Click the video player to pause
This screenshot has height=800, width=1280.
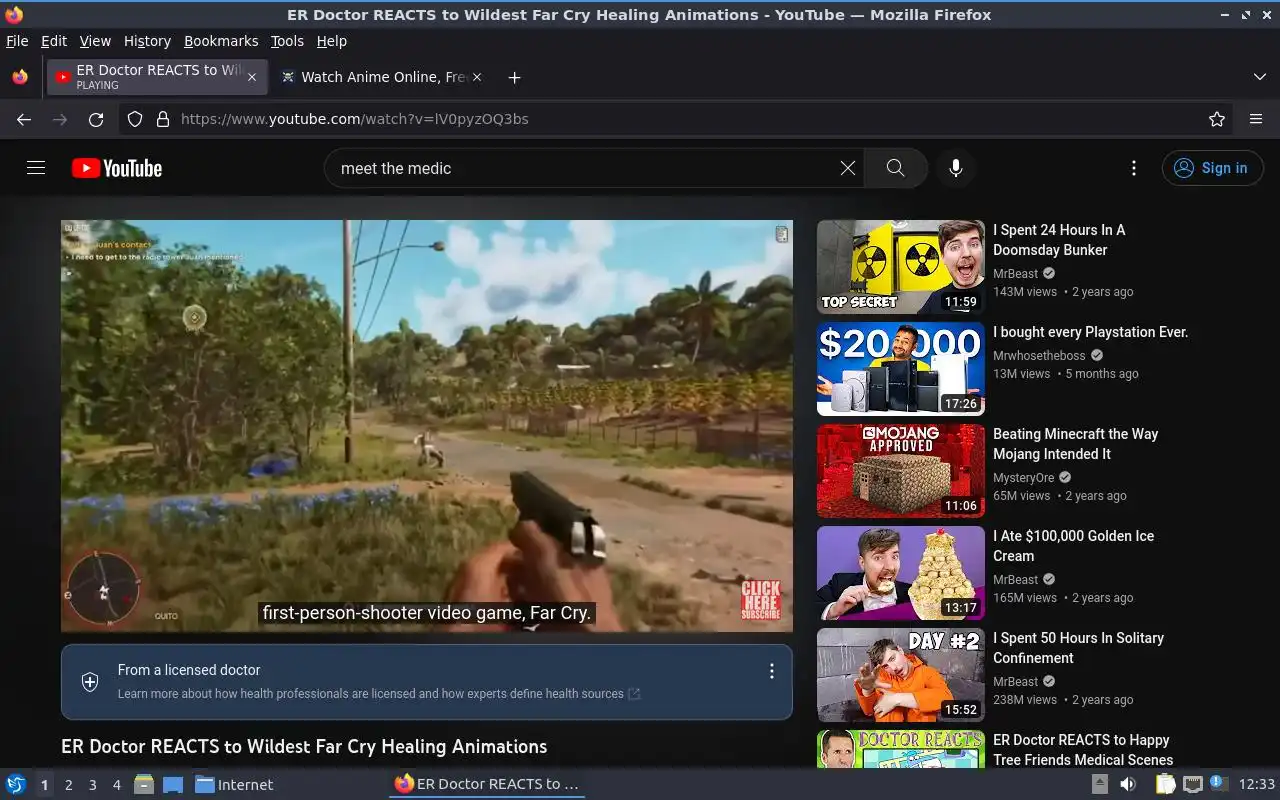[x=427, y=426]
